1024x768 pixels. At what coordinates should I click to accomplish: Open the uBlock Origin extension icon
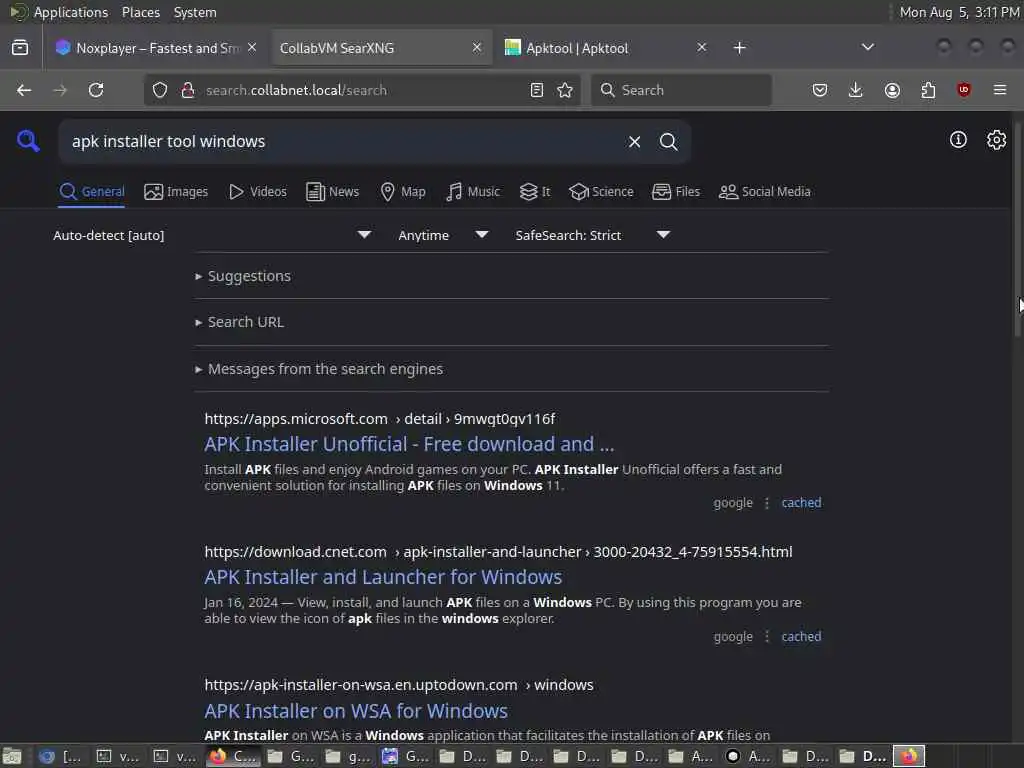tap(963, 90)
